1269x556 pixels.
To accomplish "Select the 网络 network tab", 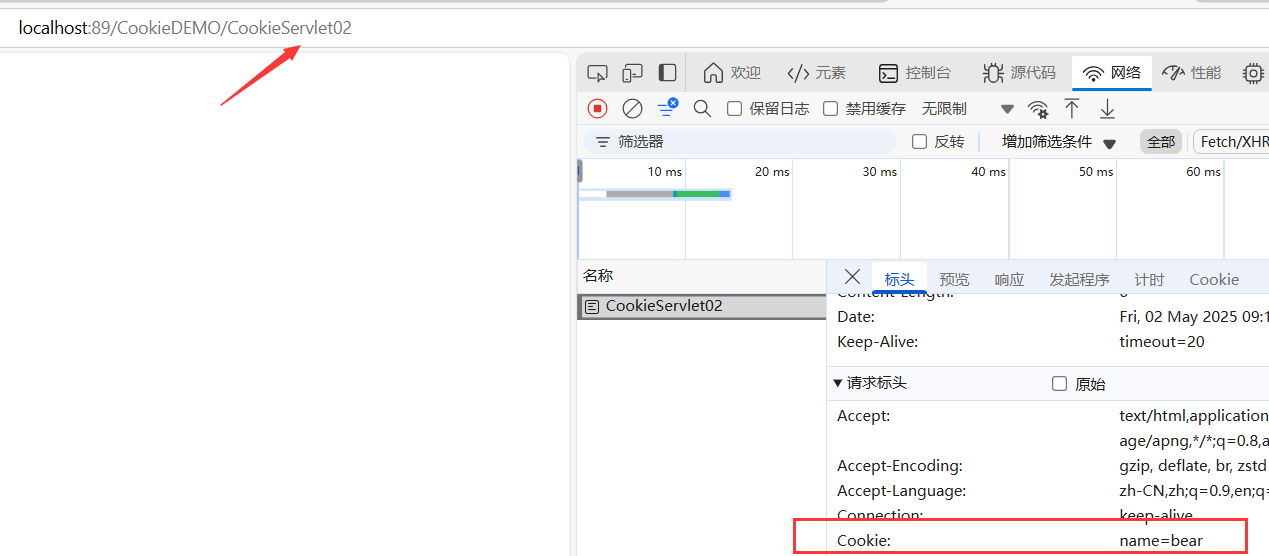I will coord(1112,73).
